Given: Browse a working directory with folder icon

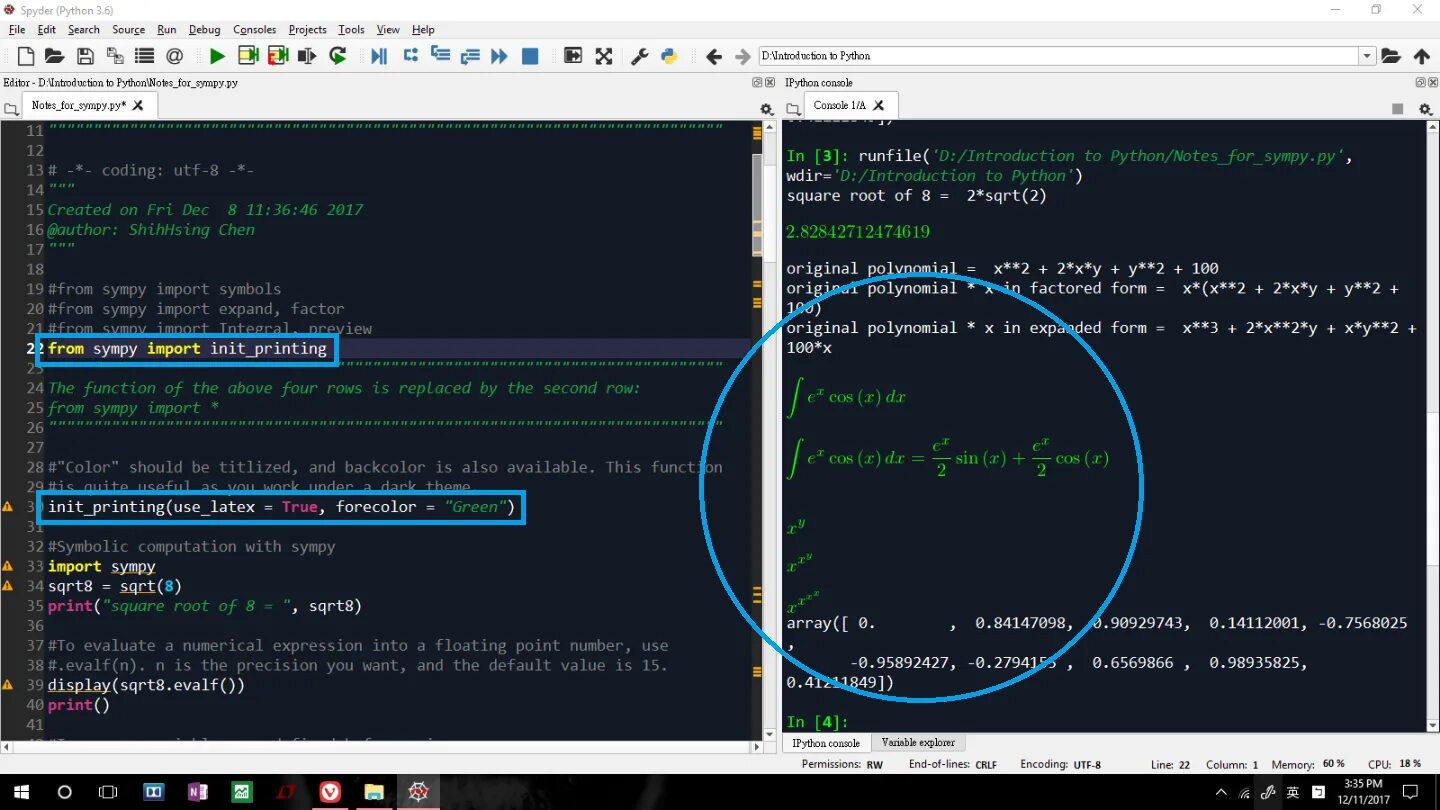Looking at the screenshot, I should 1391,56.
